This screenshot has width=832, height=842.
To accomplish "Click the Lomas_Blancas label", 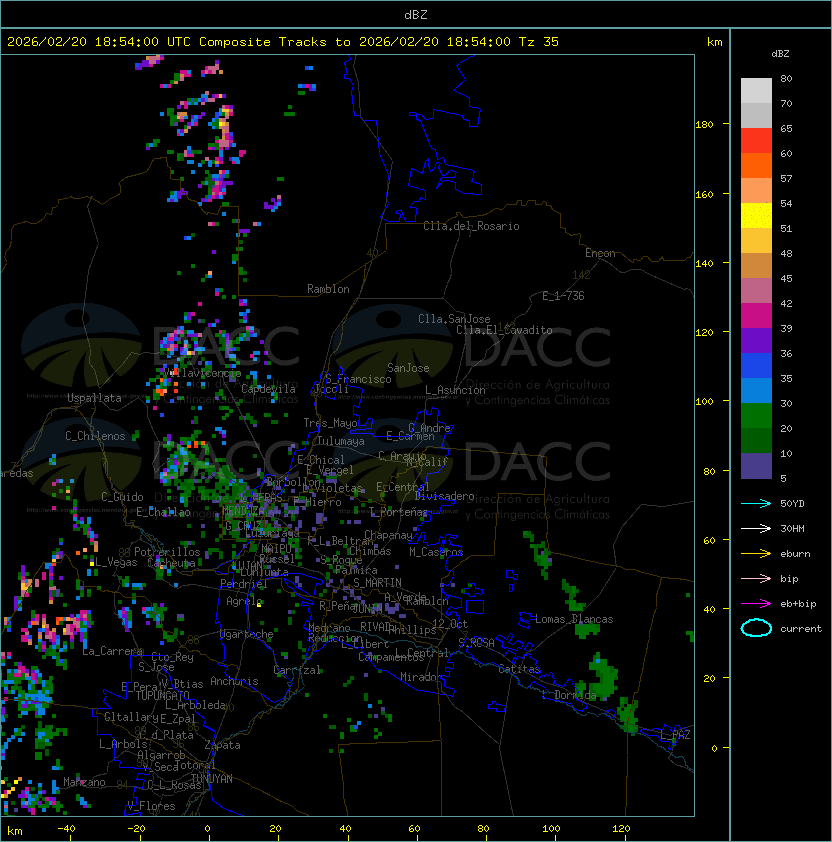I will (574, 619).
